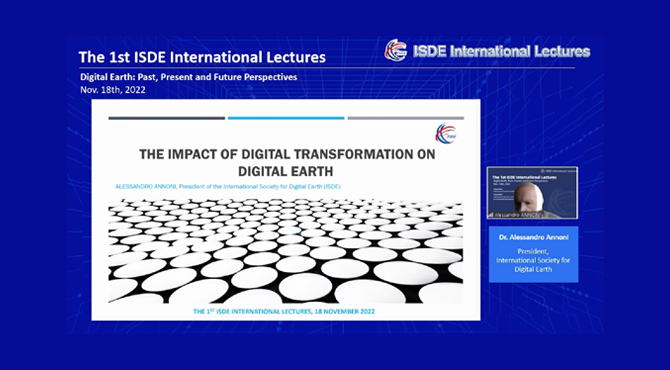Click the dark gray bar atop the slide

tap(167, 118)
